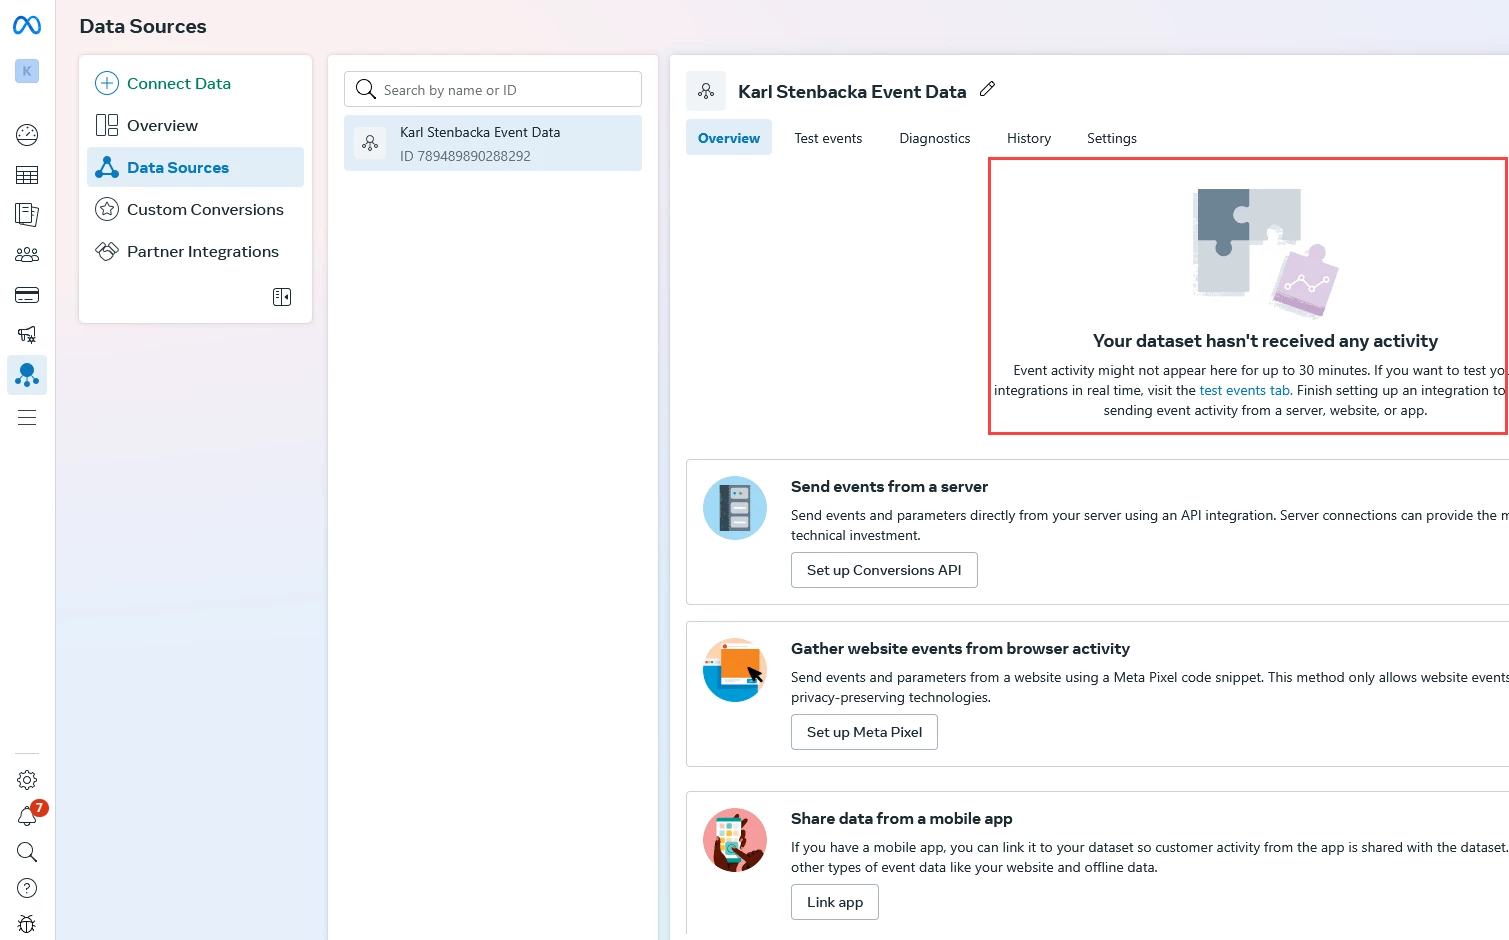Image resolution: width=1509 pixels, height=940 pixels.
Task: Click the server illustration icon
Action: pyautogui.click(x=735, y=508)
